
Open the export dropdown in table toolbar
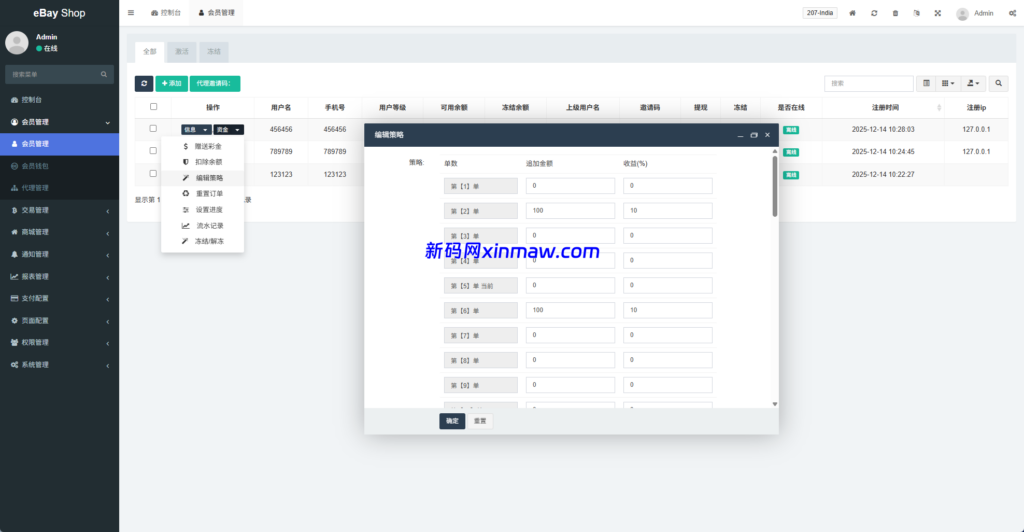pyautogui.click(x=973, y=84)
